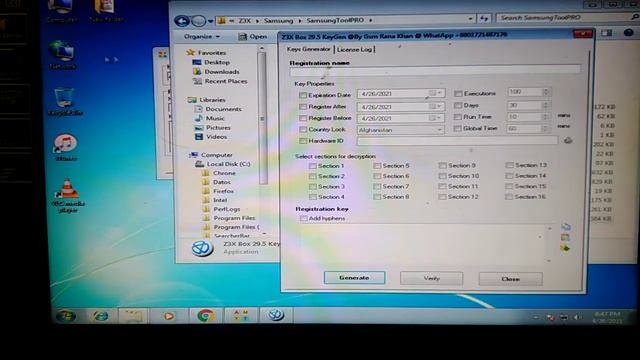This screenshot has height=360, width=640.
Task: Enable the Register Before checkbox
Action: (x=302, y=118)
